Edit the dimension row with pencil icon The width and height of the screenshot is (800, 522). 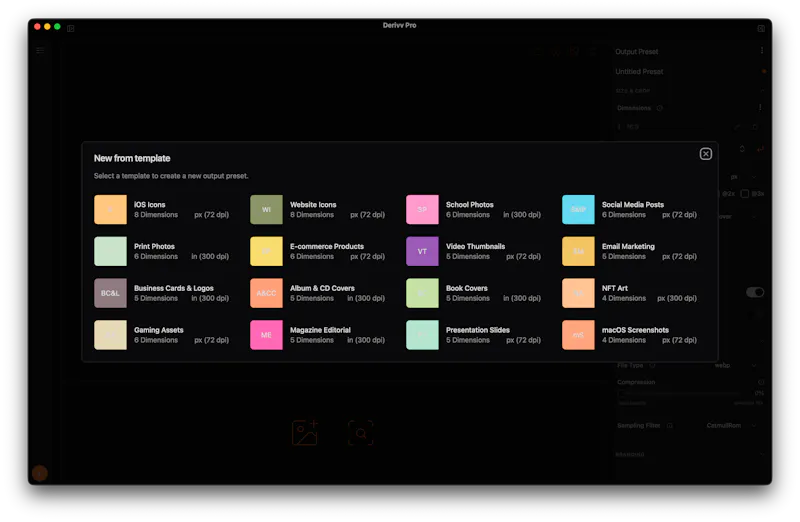pos(737,127)
